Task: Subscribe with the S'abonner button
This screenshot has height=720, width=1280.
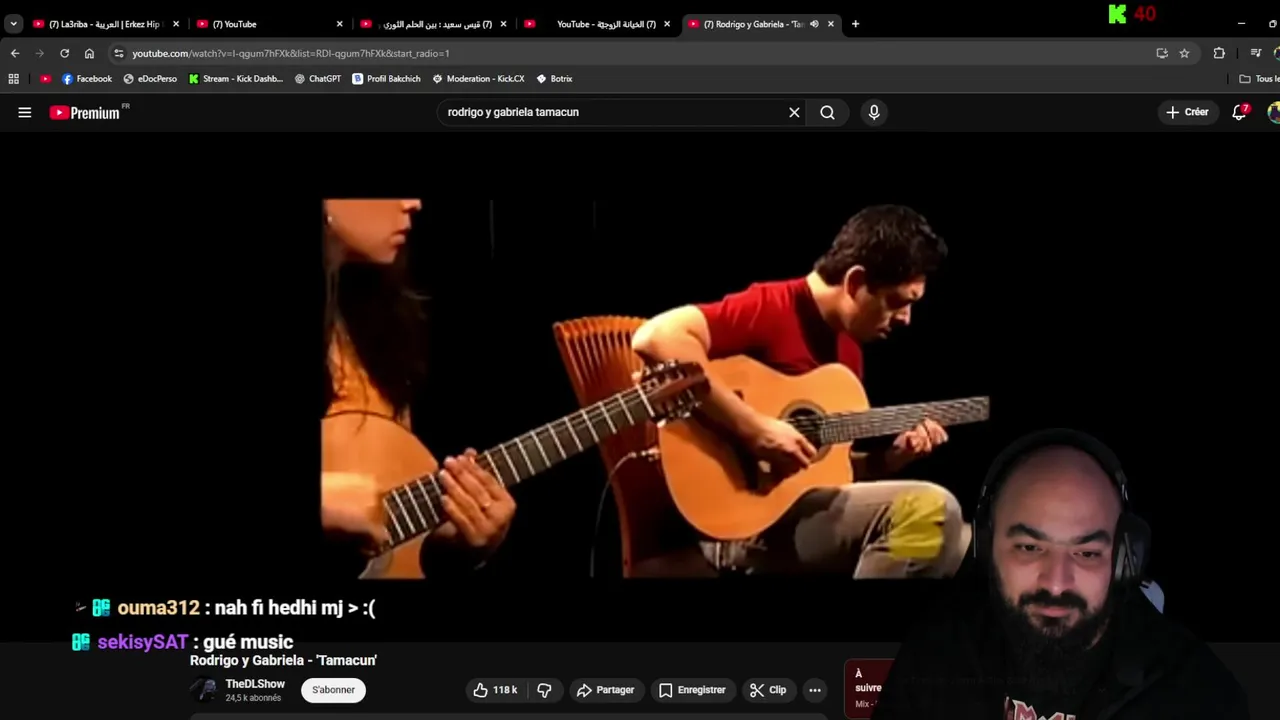Action: pos(333,690)
